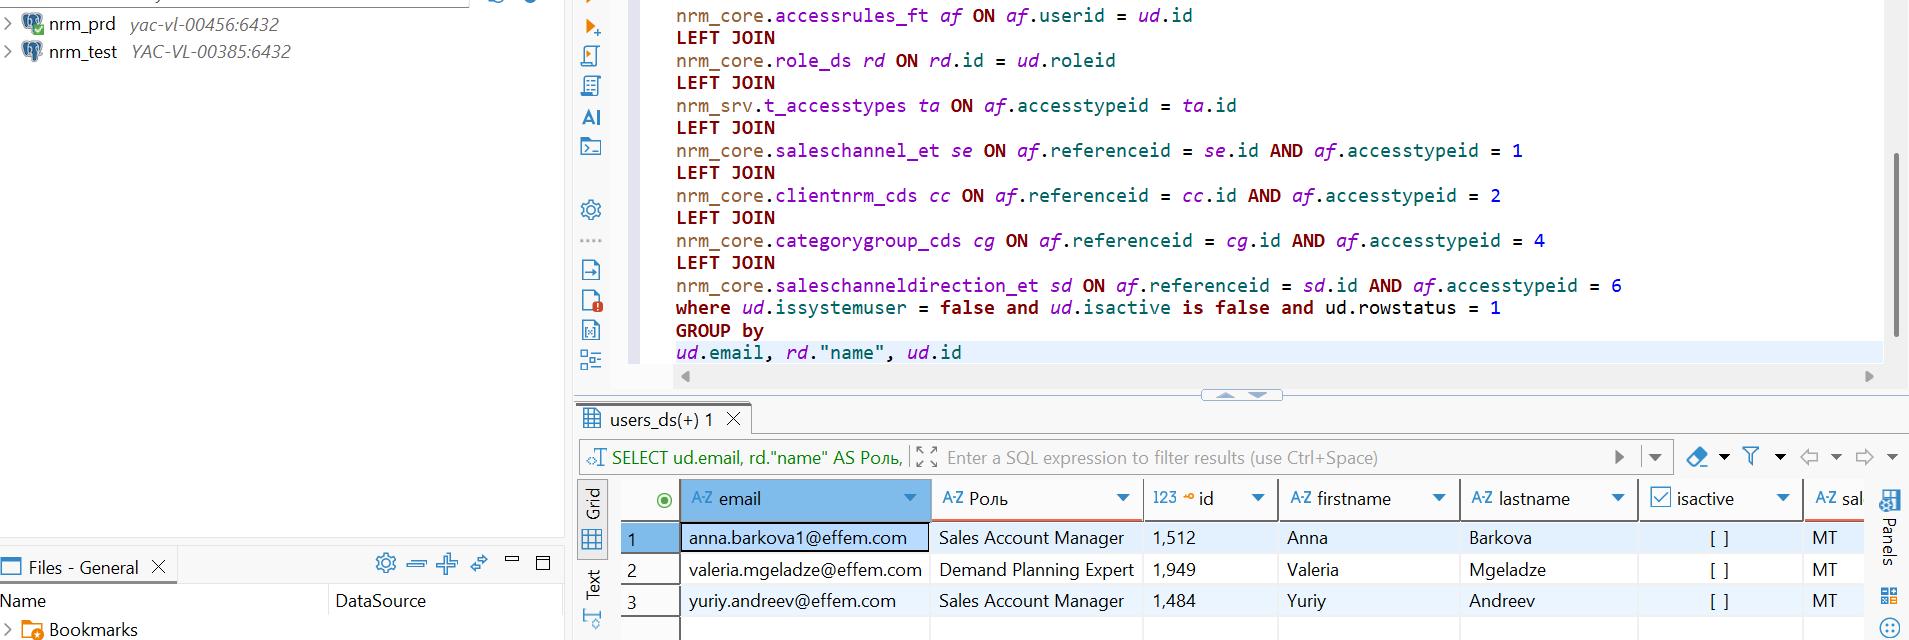The width and height of the screenshot is (1909, 640).
Task: Toggle isactive checkbox for Valeria Mgeladze row
Action: coord(1719,570)
